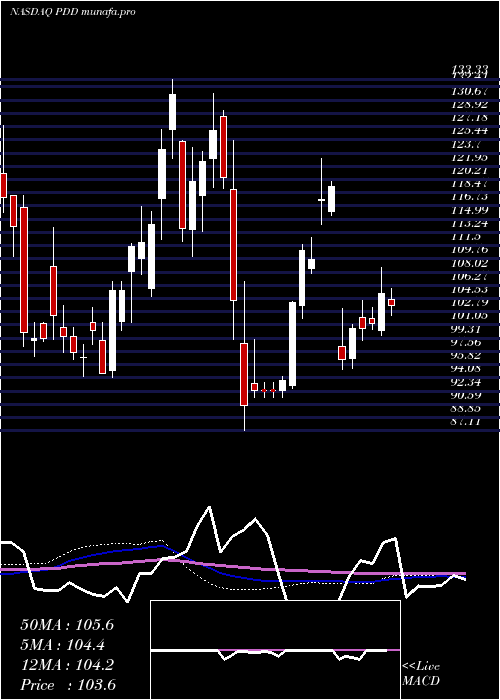Click the 118.47 price level label
The width and height of the screenshot is (500, 700).
pos(470,183)
